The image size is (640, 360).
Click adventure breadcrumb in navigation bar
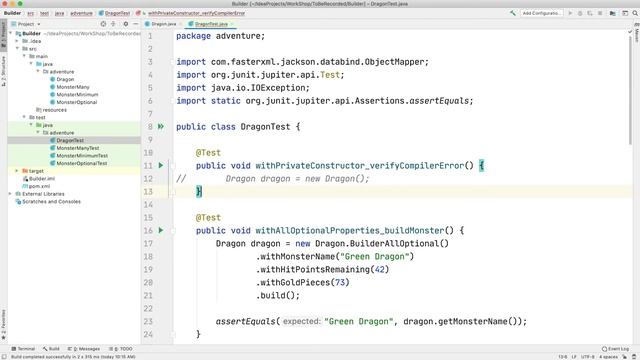pos(81,13)
